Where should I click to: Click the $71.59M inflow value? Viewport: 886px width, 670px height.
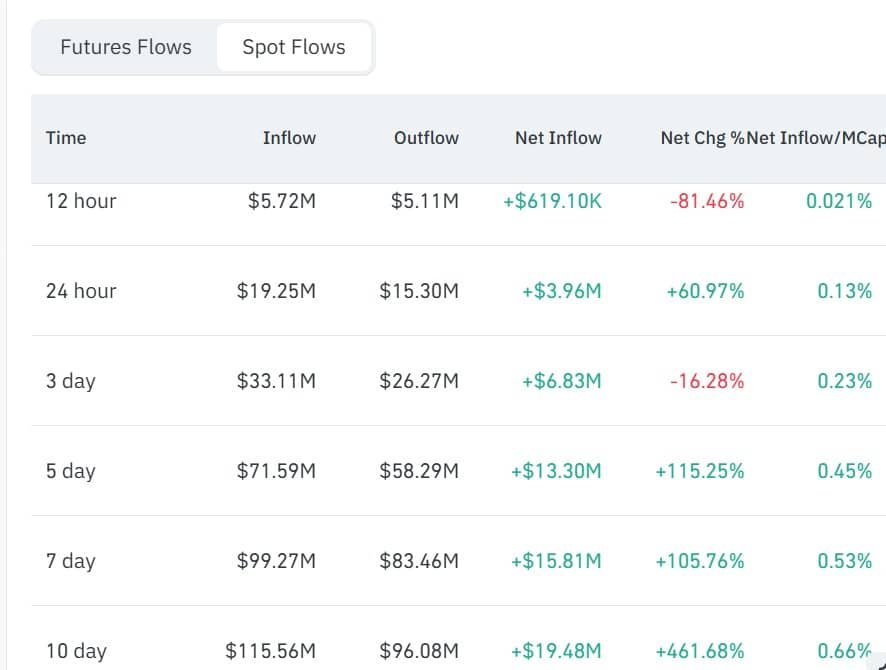pos(276,471)
